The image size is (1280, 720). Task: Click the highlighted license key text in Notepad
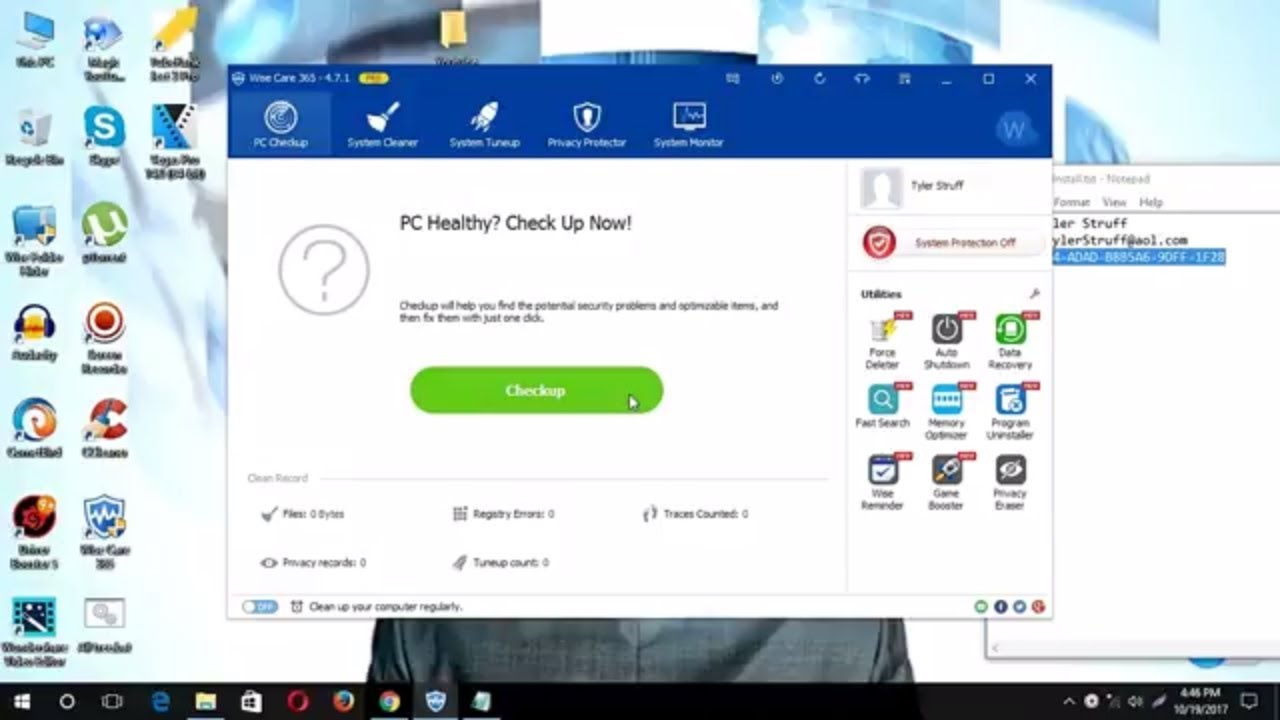click(x=1138, y=257)
